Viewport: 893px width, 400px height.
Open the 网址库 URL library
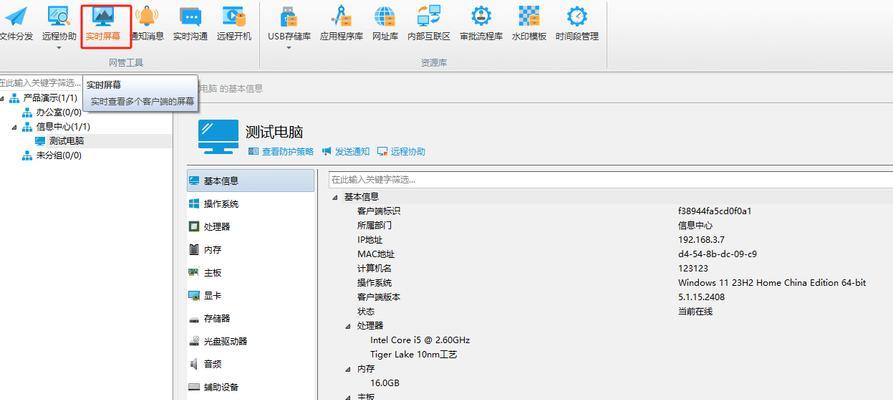click(385, 23)
